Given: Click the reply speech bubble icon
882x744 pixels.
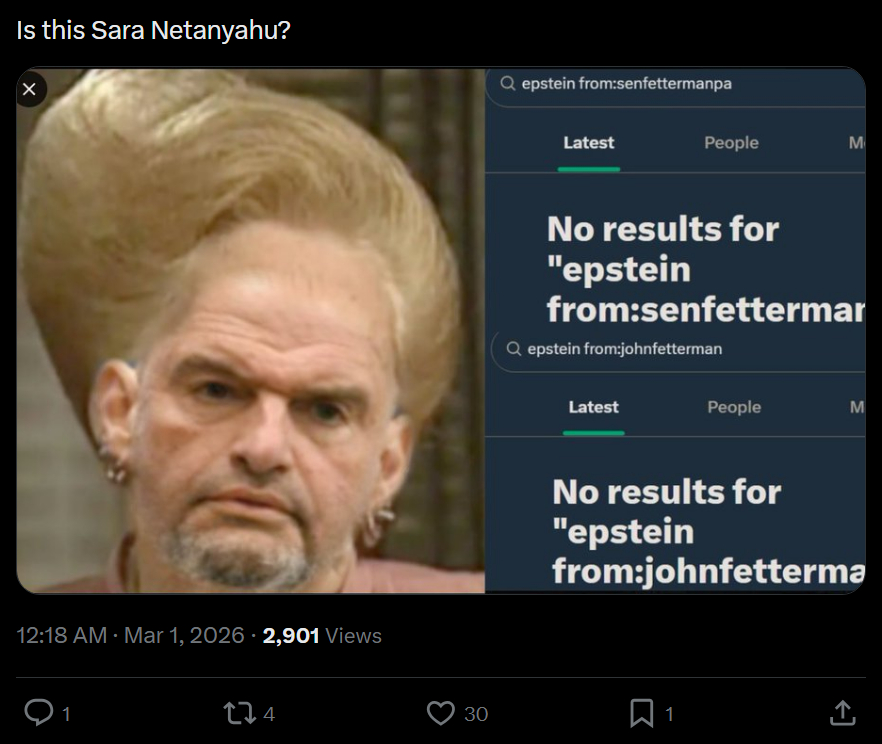Looking at the screenshot, I should (38, 712).
